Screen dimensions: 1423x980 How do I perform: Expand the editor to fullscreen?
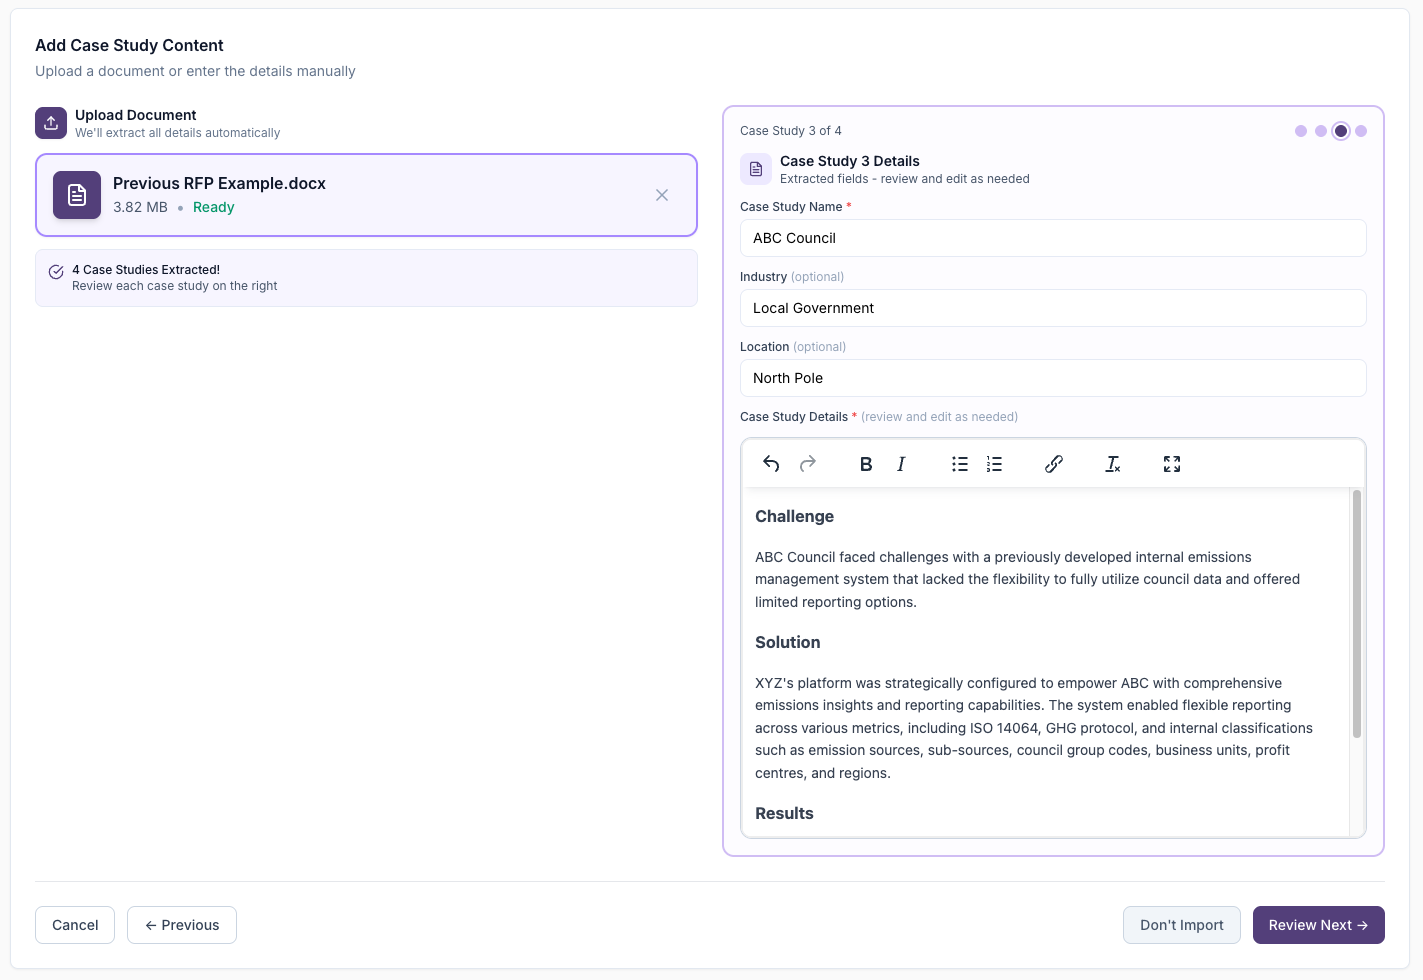pyautogui.click(x=1171, y=463)
